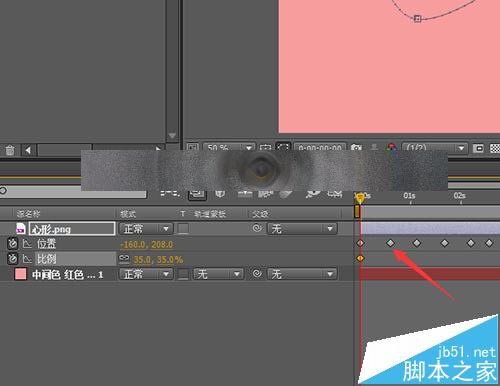Select the 位置 property label
The width and height of the screenshot is (500, 386).
pyautogui.click(x=46, y=244)
